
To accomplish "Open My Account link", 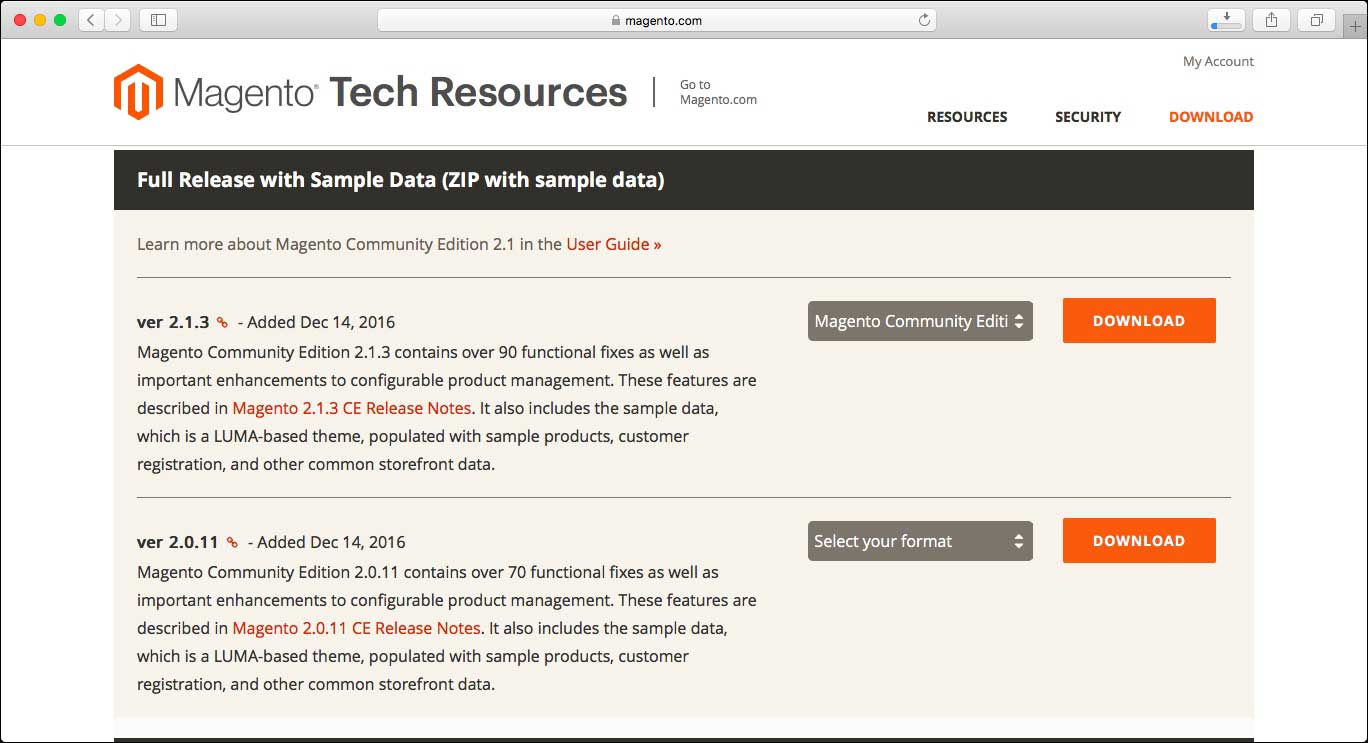I will [x=1218, y=61].
